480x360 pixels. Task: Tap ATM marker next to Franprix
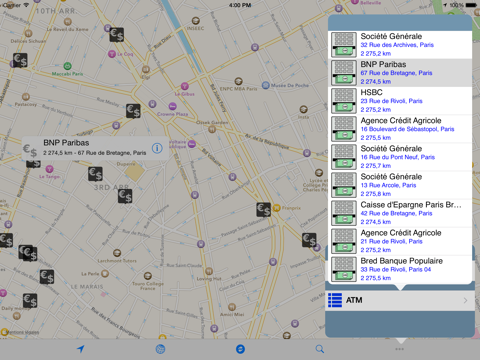(x=263, y=210)
